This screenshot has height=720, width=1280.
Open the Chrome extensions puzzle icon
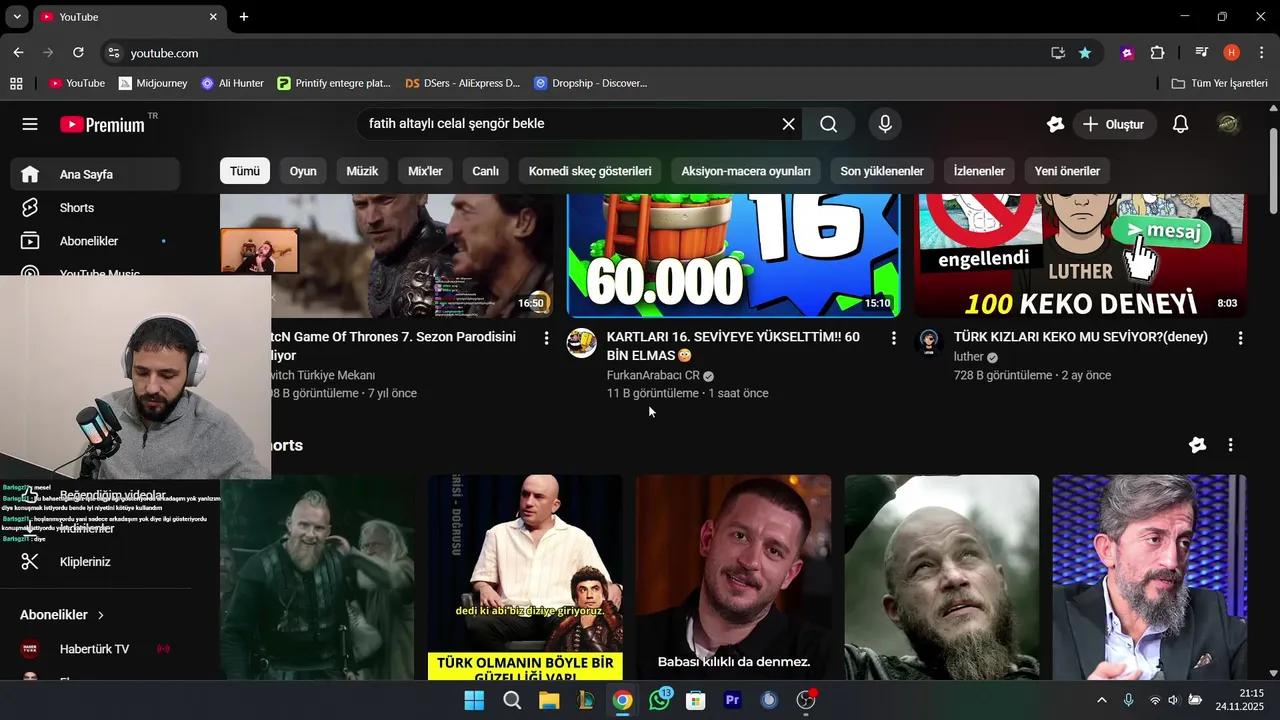click(1157, 53)
